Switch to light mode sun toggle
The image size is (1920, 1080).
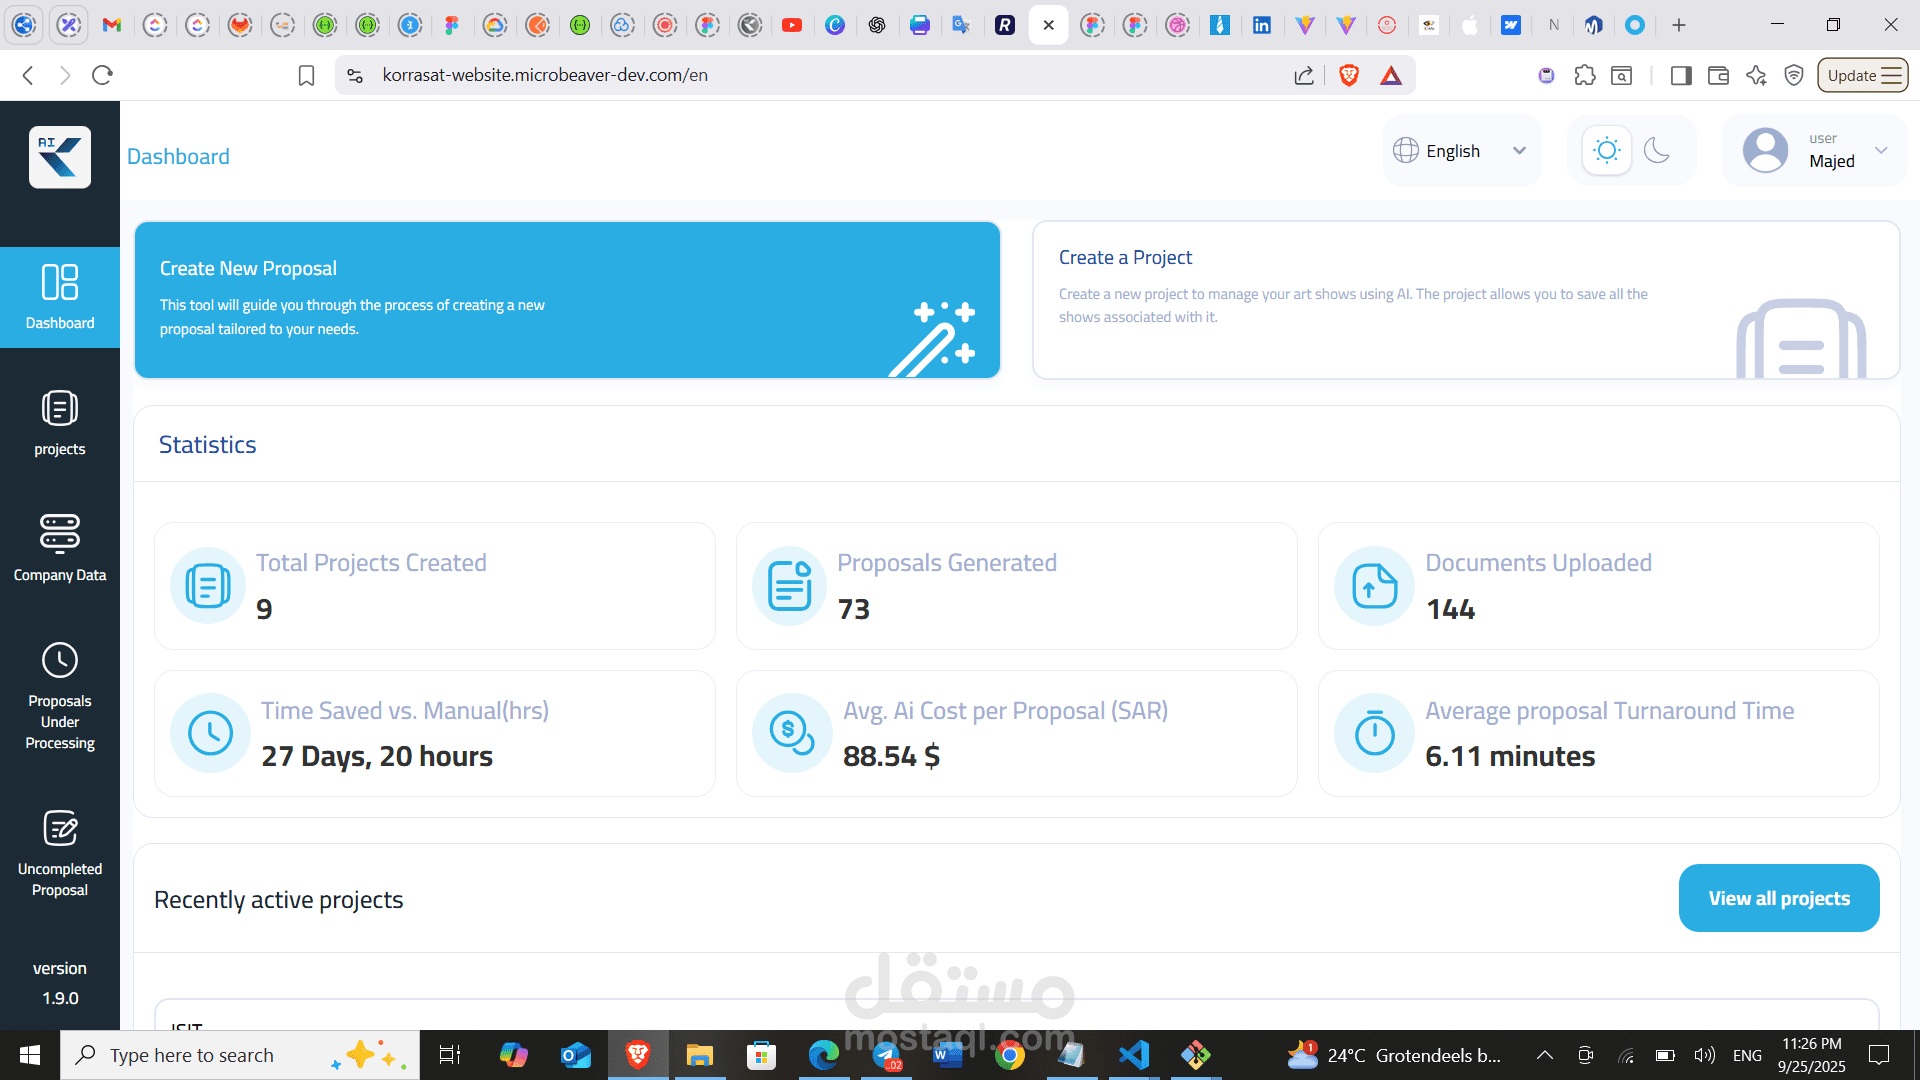pyautogui.click(x=1607, y=151)
